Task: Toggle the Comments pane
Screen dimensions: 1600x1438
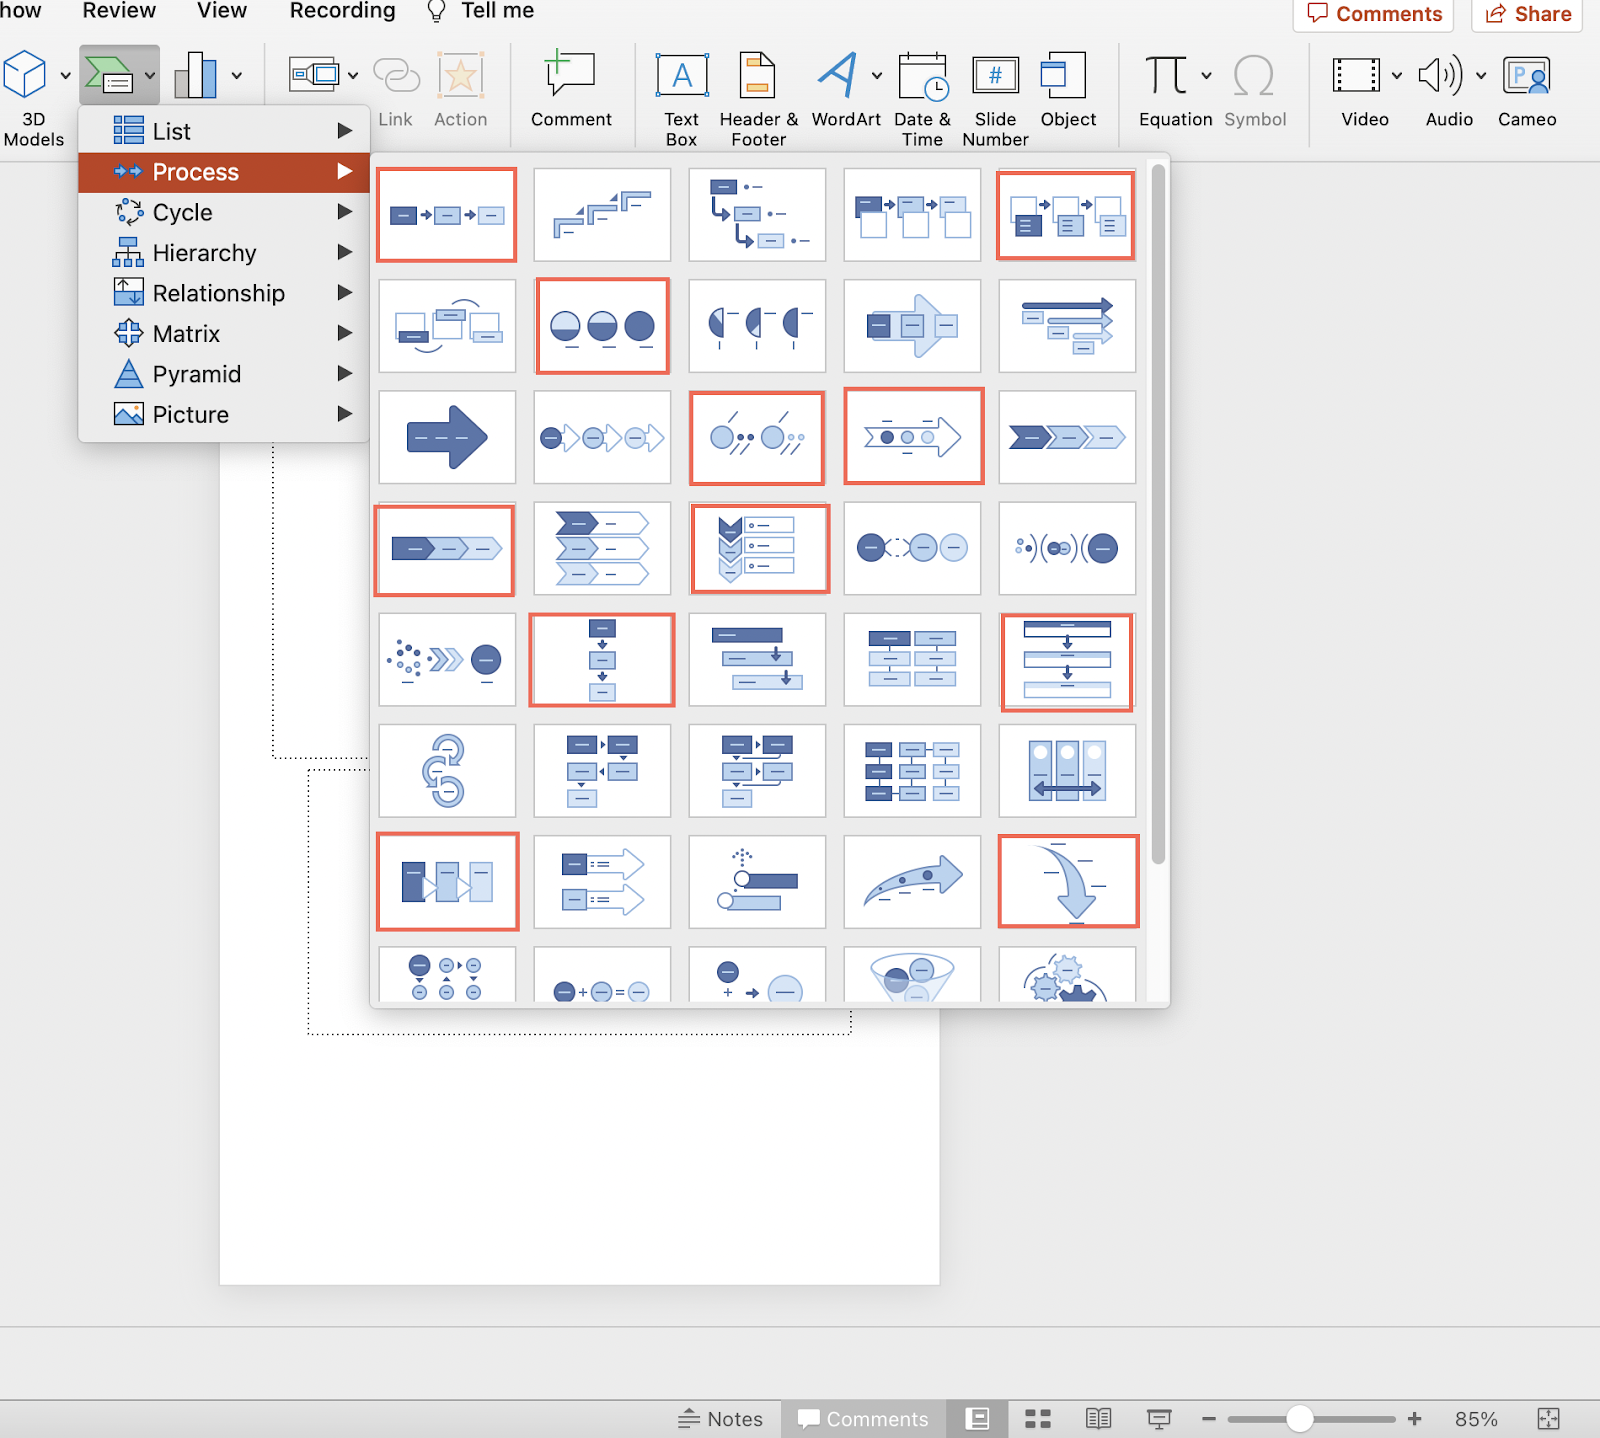Action: (x=862, y=1418)
